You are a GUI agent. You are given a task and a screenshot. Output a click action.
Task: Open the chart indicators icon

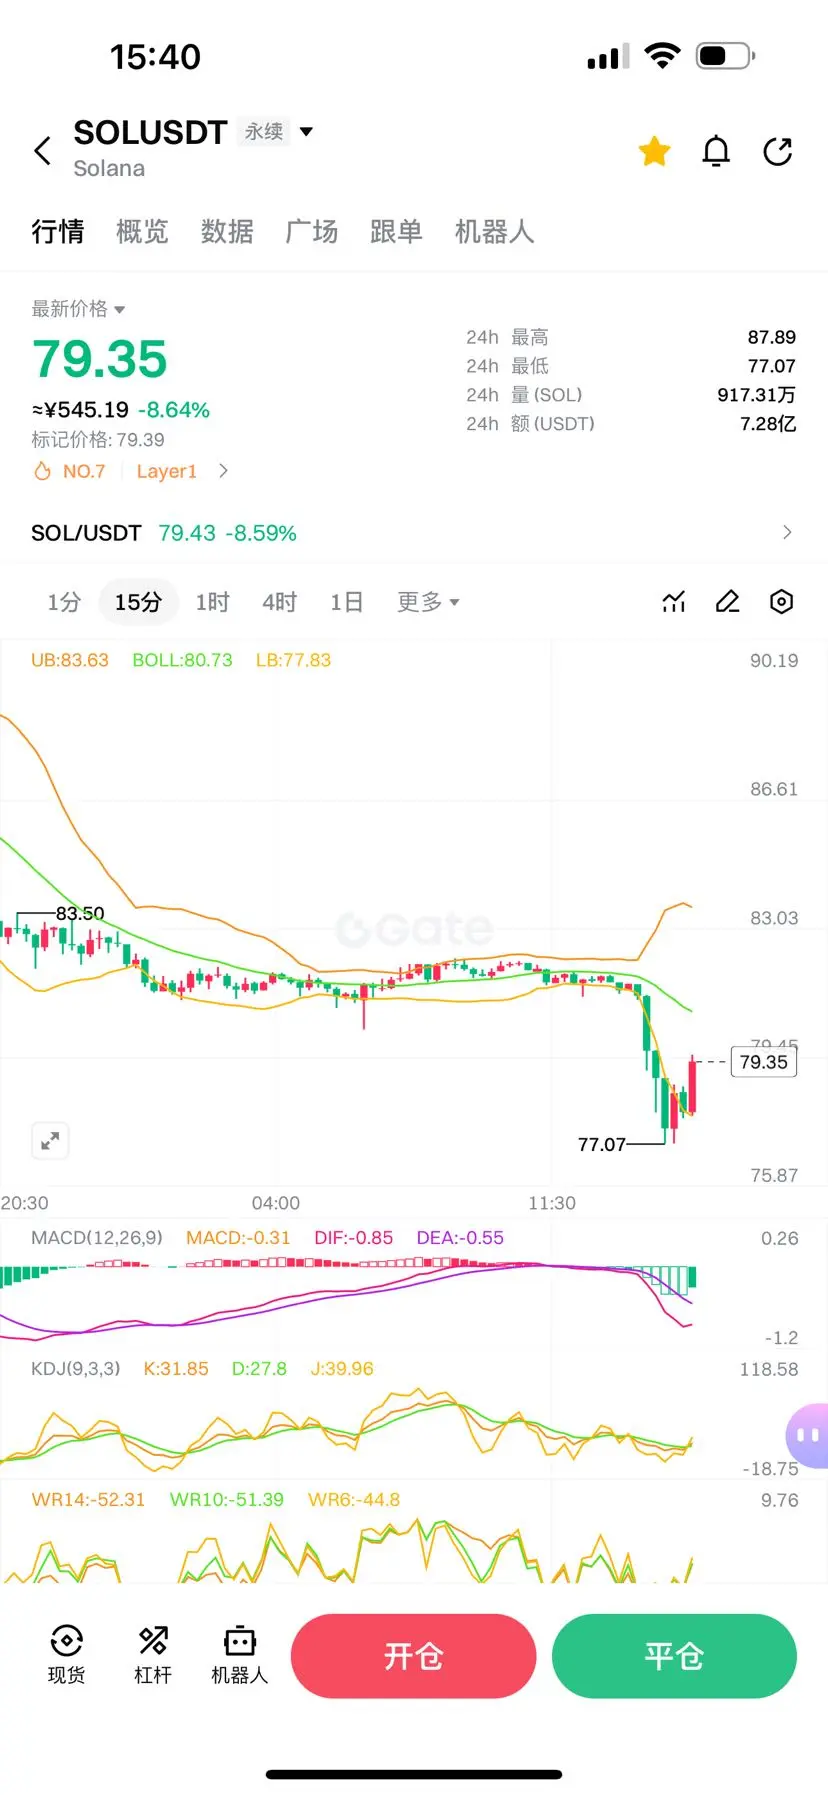click(674, 601)
